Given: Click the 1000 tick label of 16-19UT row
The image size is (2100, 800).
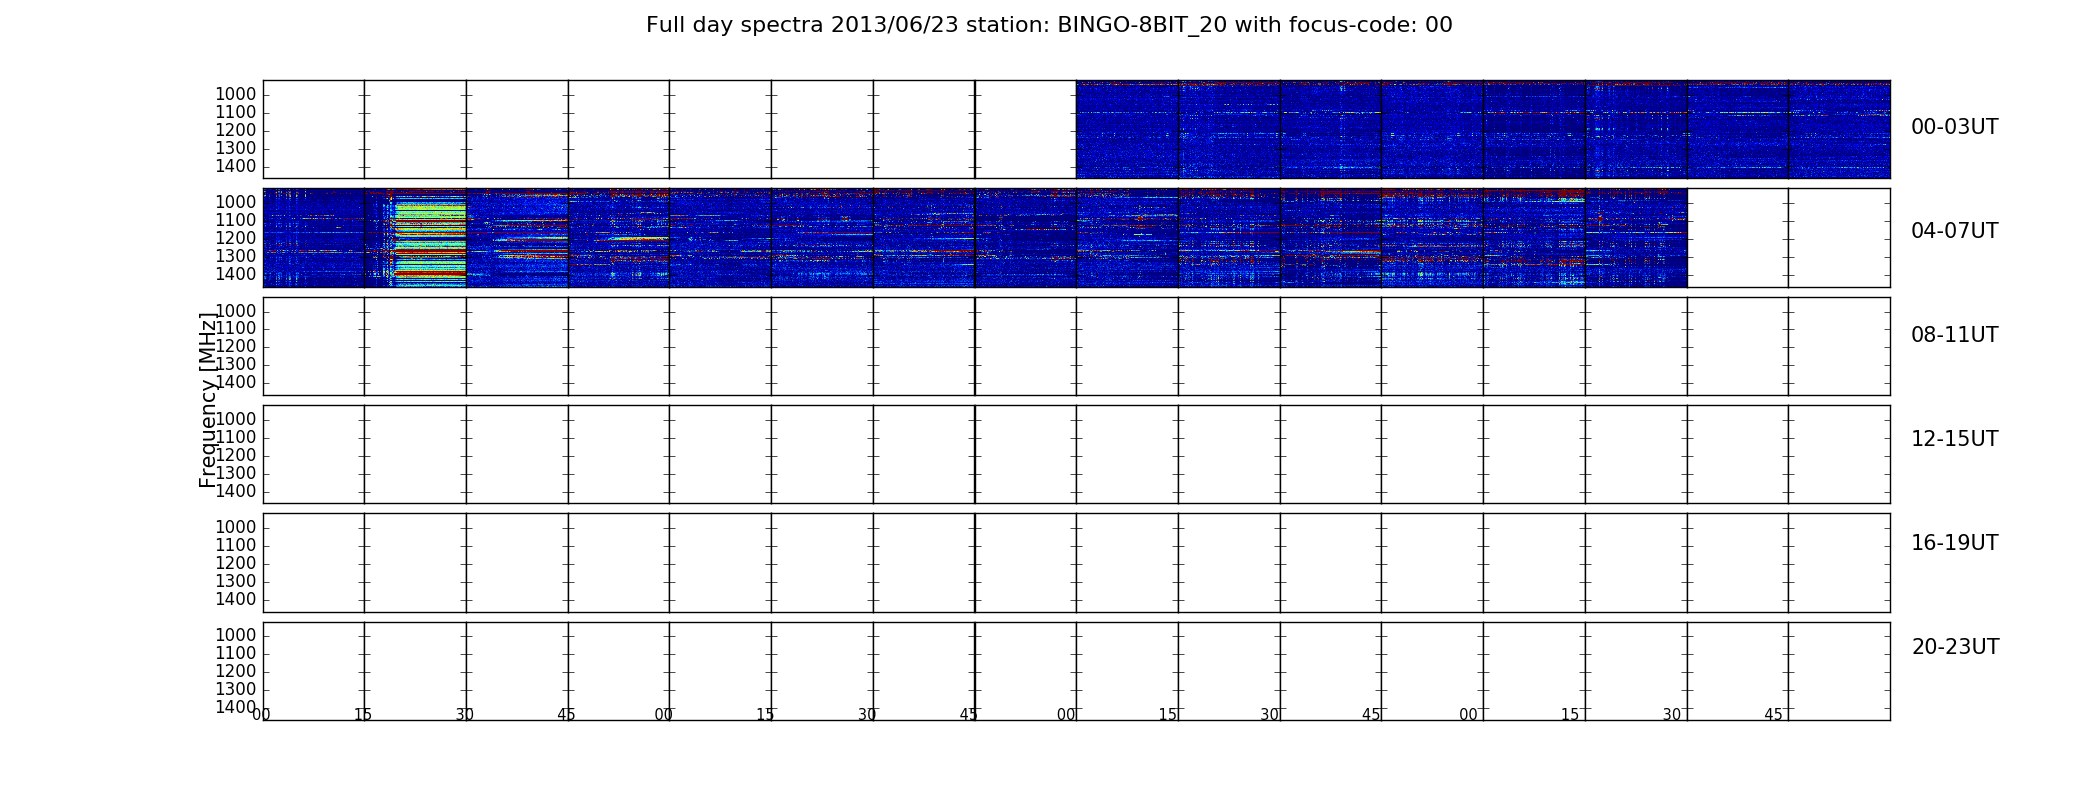Looking at the screenshot, I should [235, 528].
